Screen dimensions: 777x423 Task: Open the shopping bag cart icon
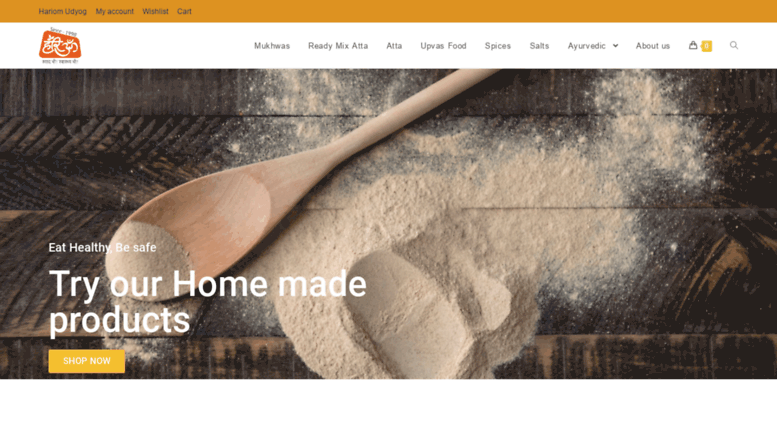click(693, 45)
